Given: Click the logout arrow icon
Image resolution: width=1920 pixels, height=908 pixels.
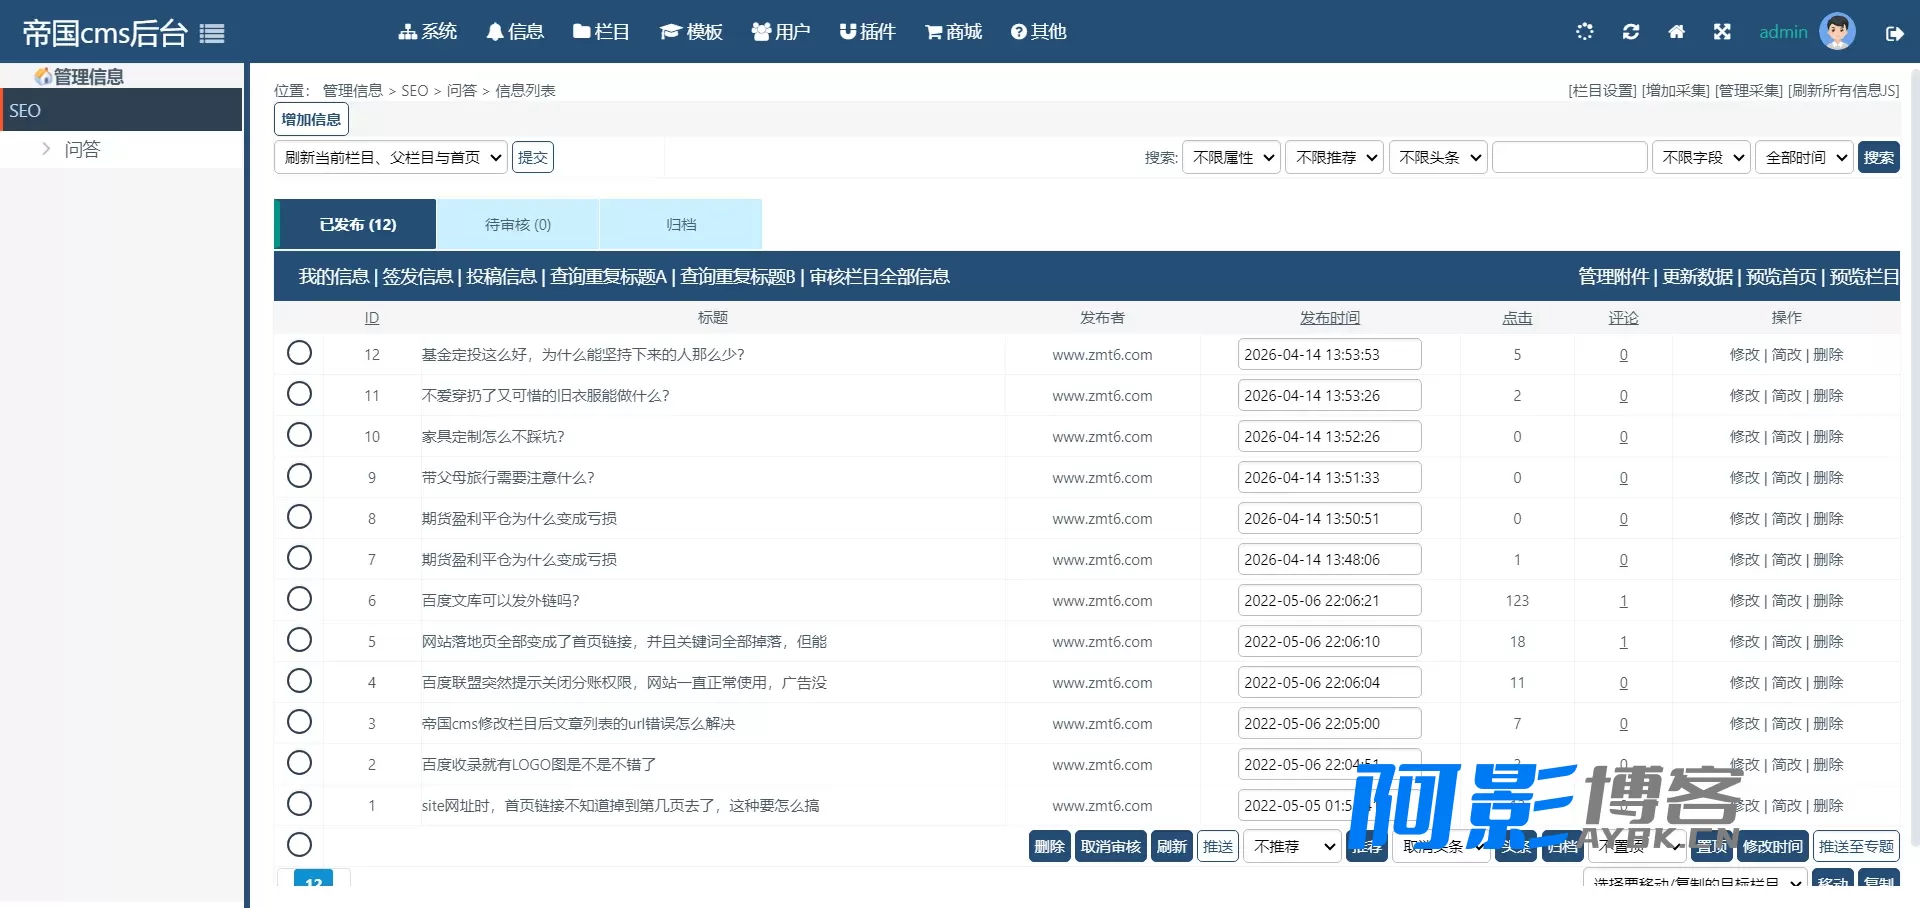Looking at the screenshot, I should pos(1894,33).
